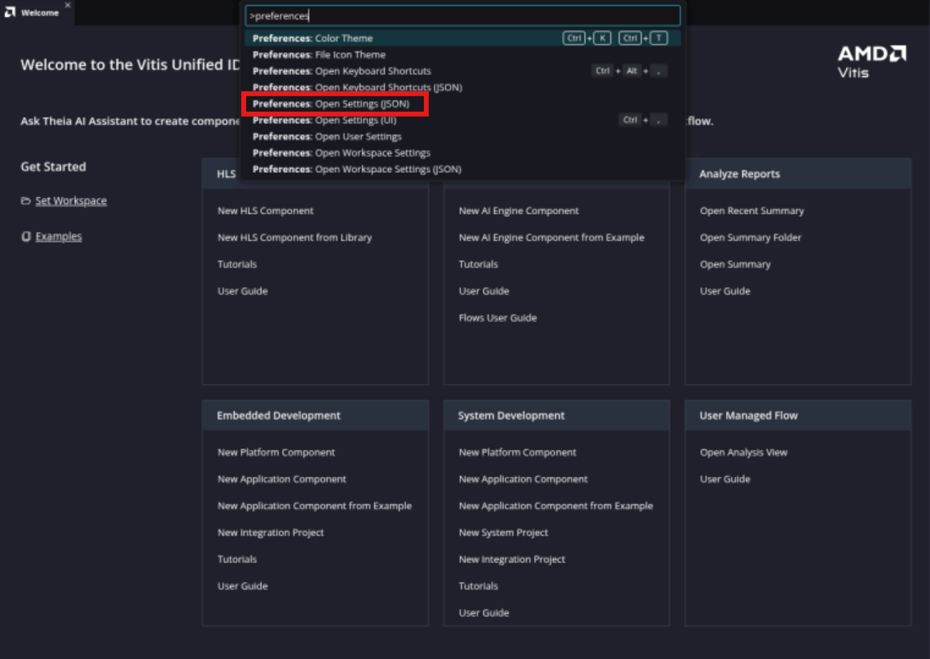Select Preferences: Open Settings (UI)

click(x=463, y=120)
